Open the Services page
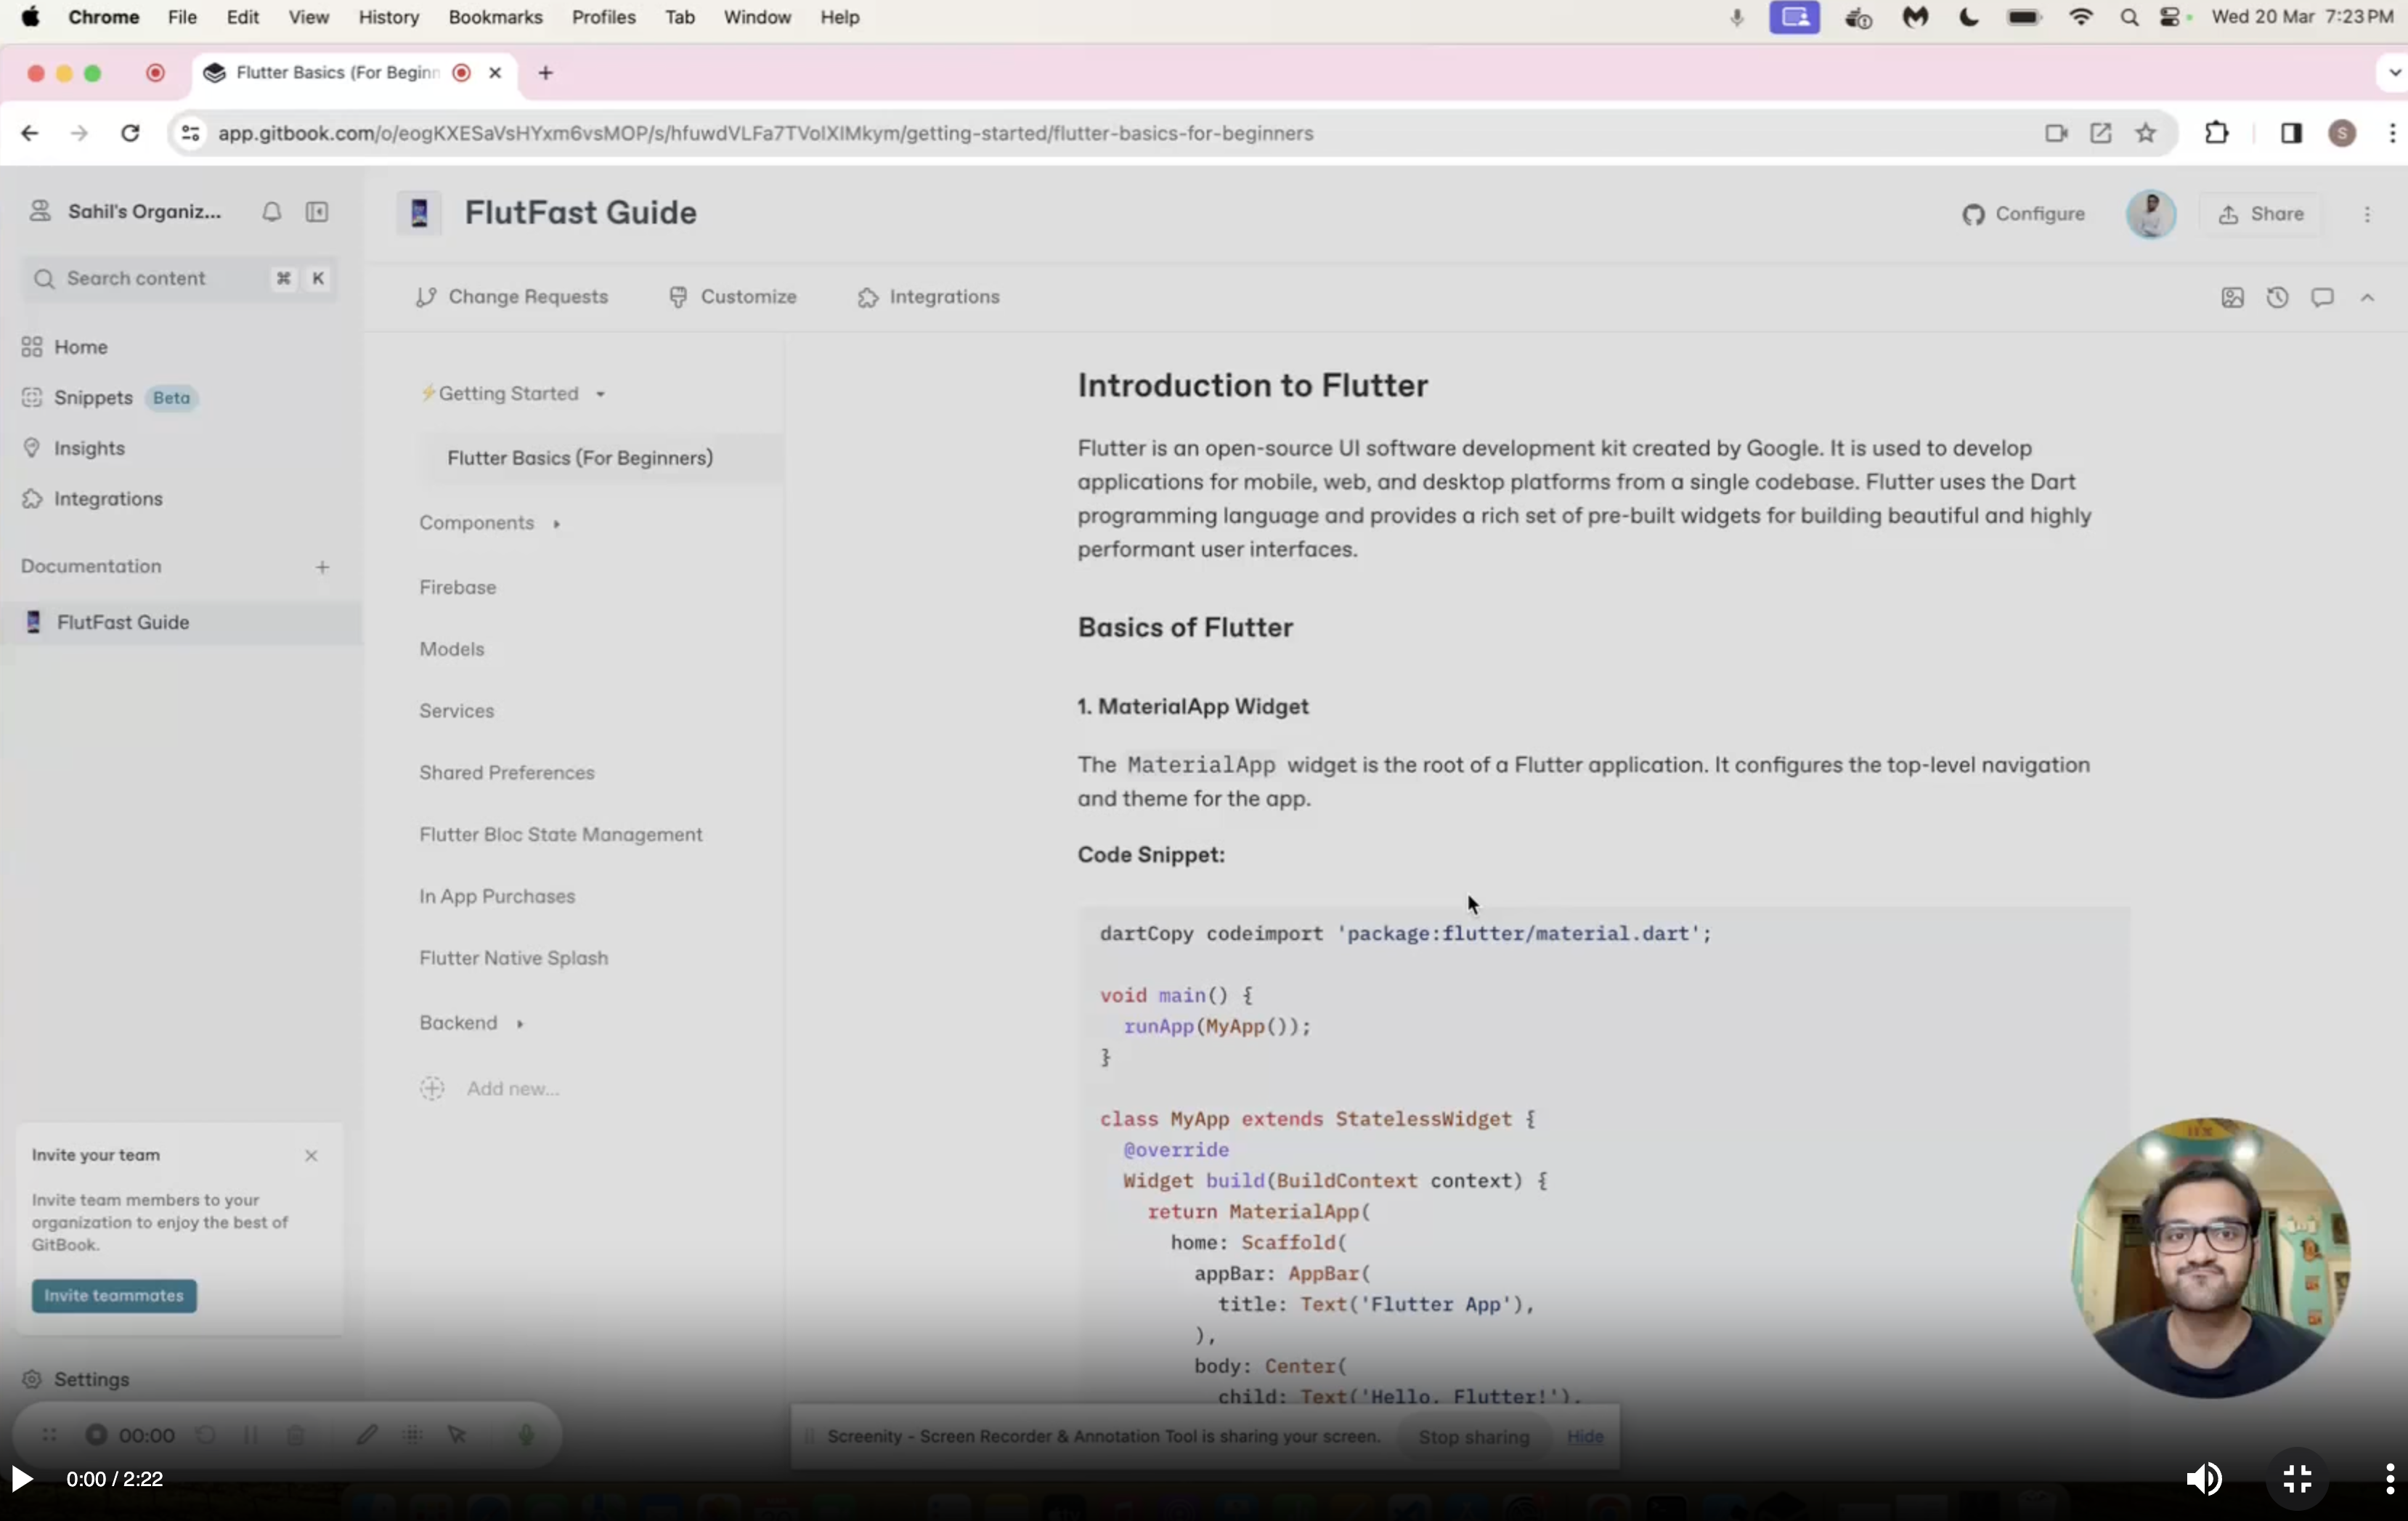Screen dimensions: 2408x1521 (x=457, y=711)
